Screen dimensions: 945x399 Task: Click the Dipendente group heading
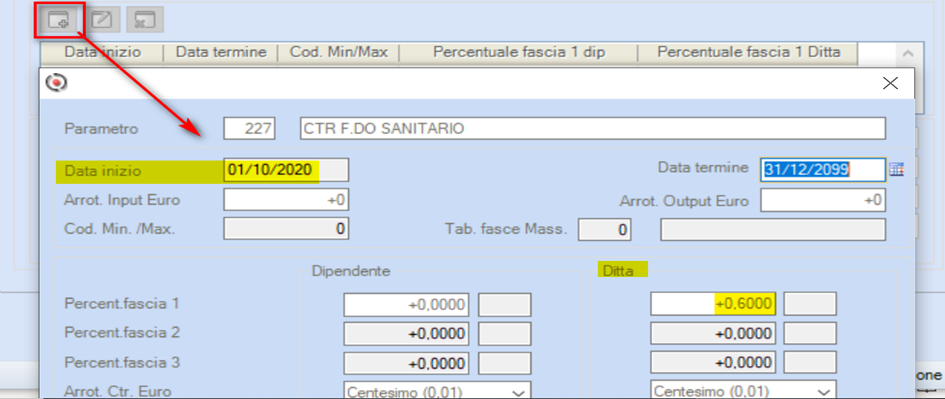click(351, 271)
